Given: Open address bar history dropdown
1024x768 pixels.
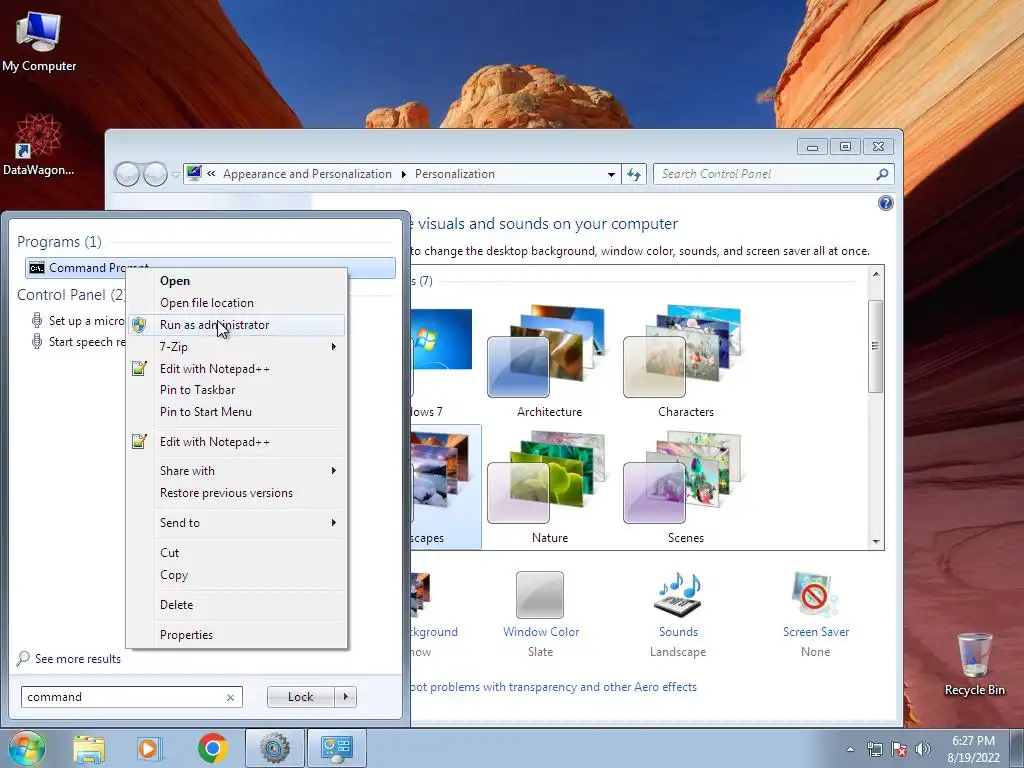Looking at the screenshot, I should point(611,174).
